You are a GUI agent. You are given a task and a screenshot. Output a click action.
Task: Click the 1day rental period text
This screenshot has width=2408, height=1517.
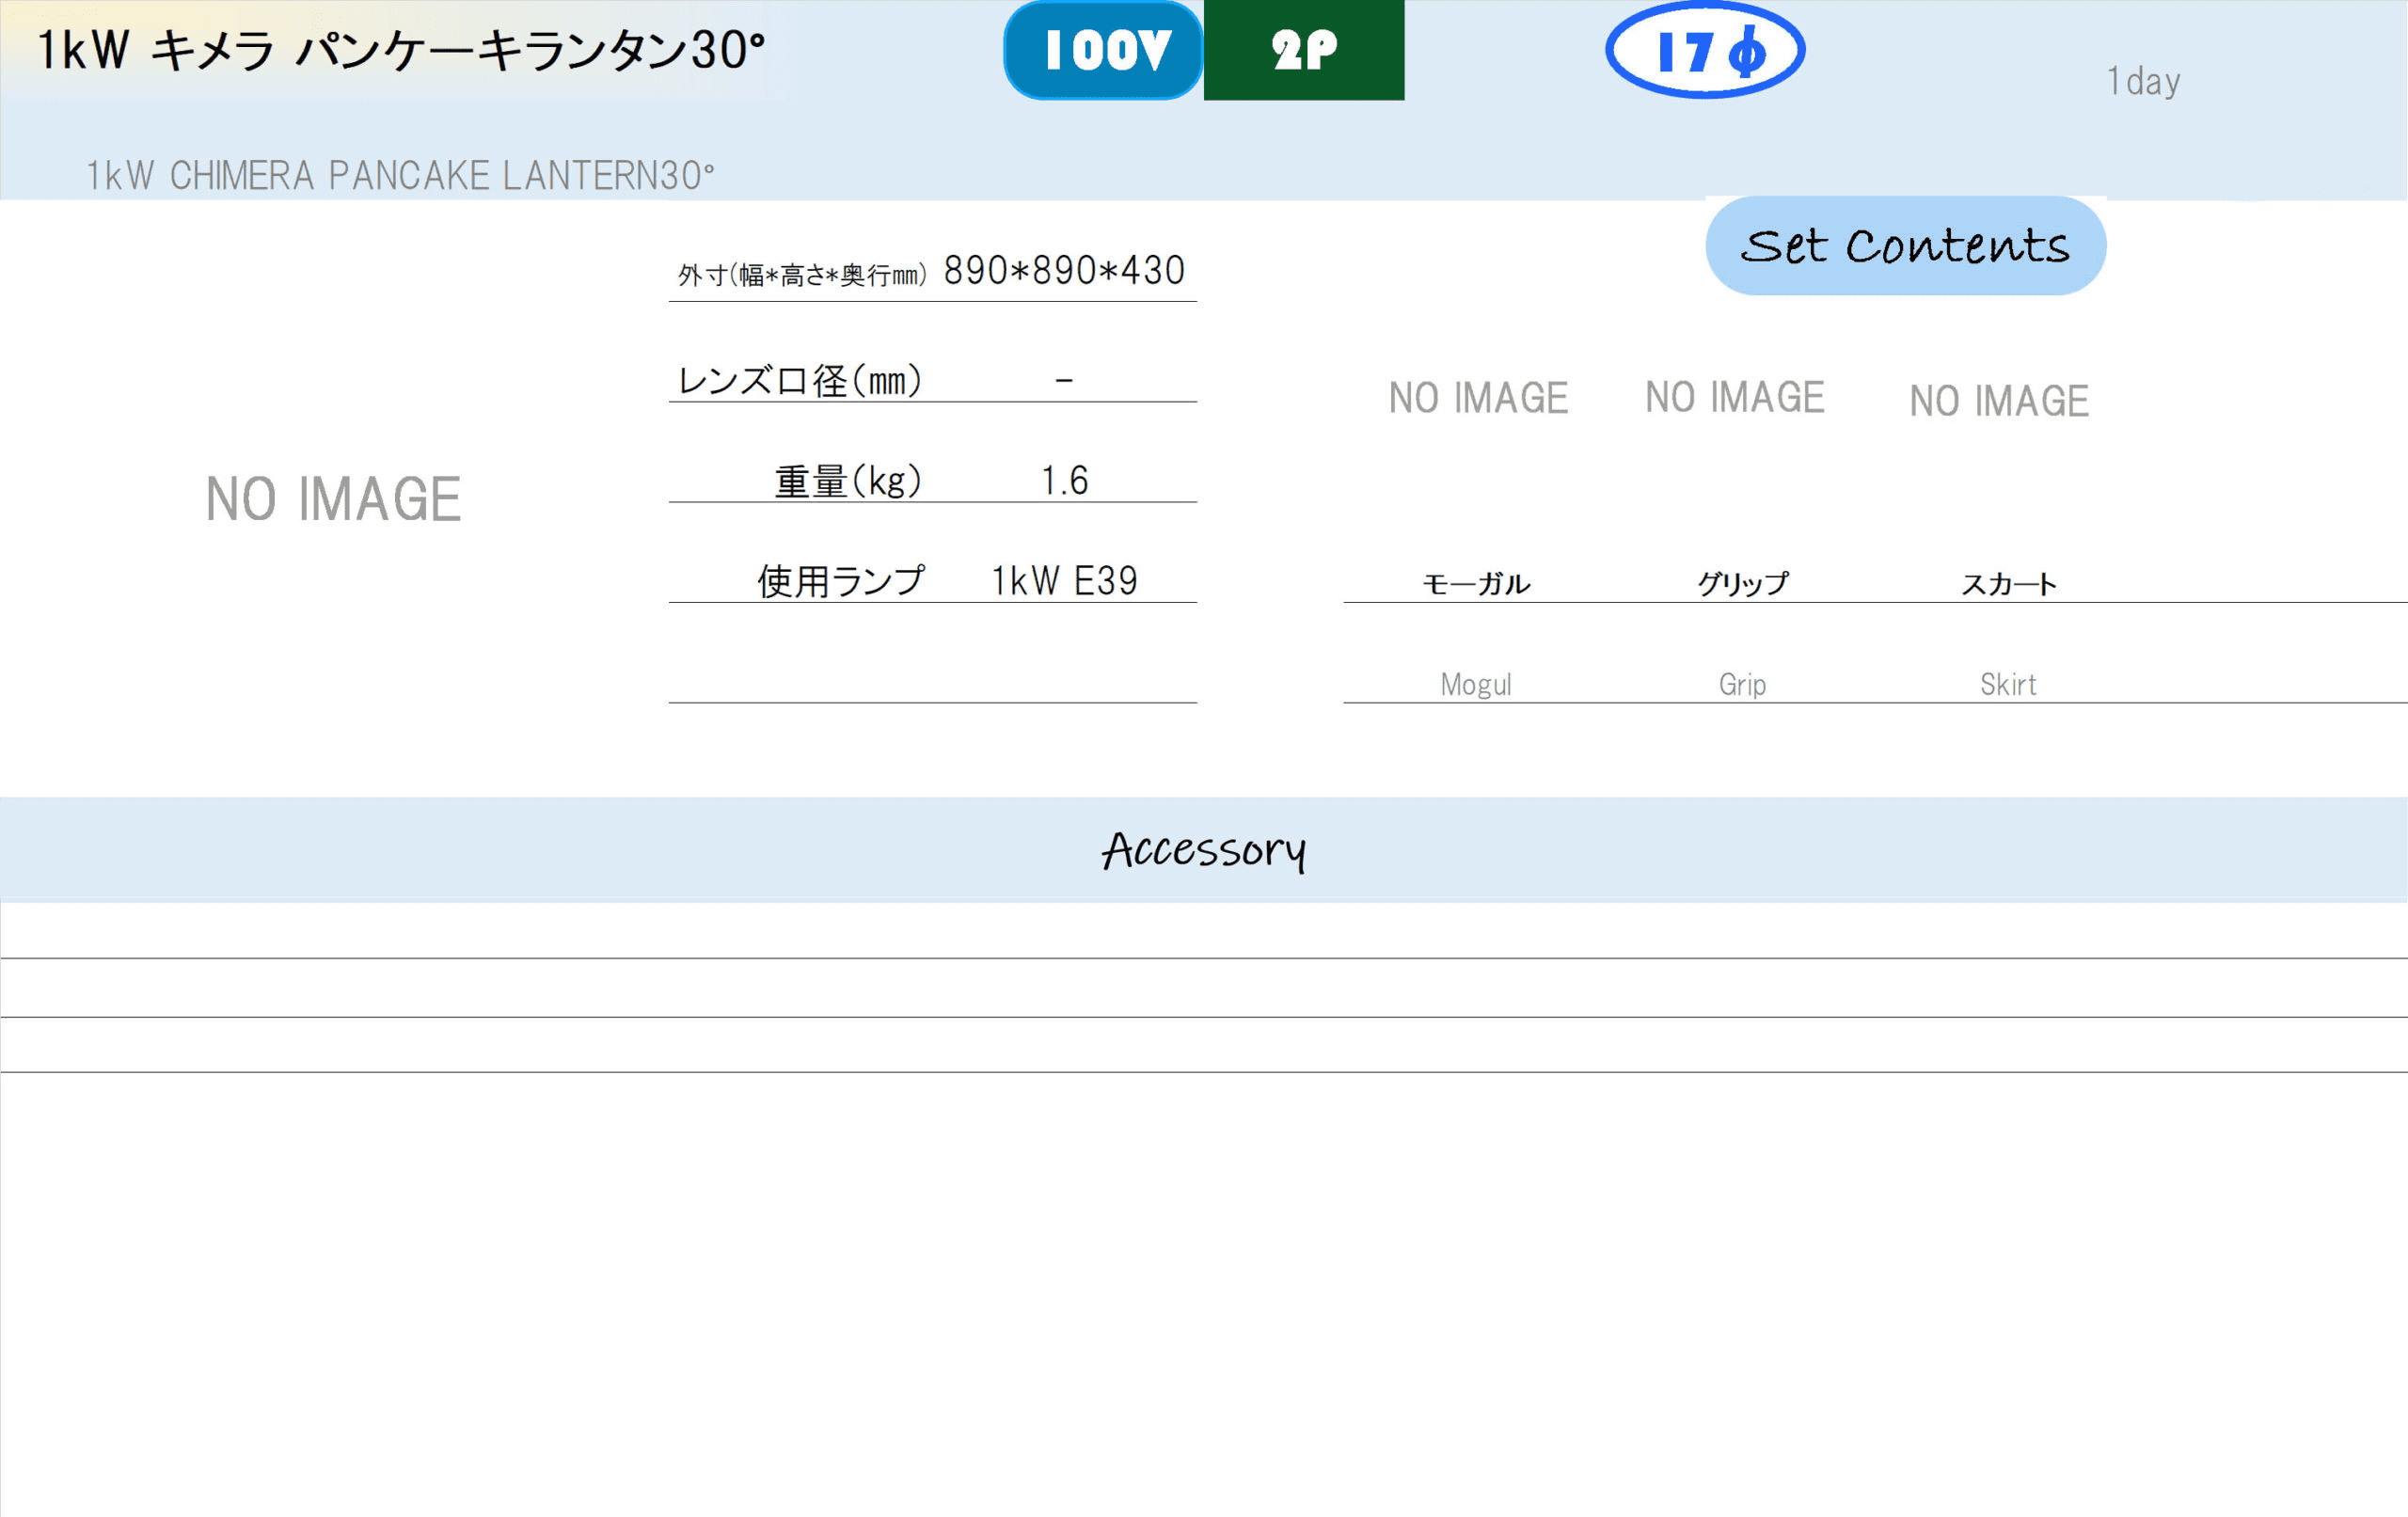tap(2143, 81)
